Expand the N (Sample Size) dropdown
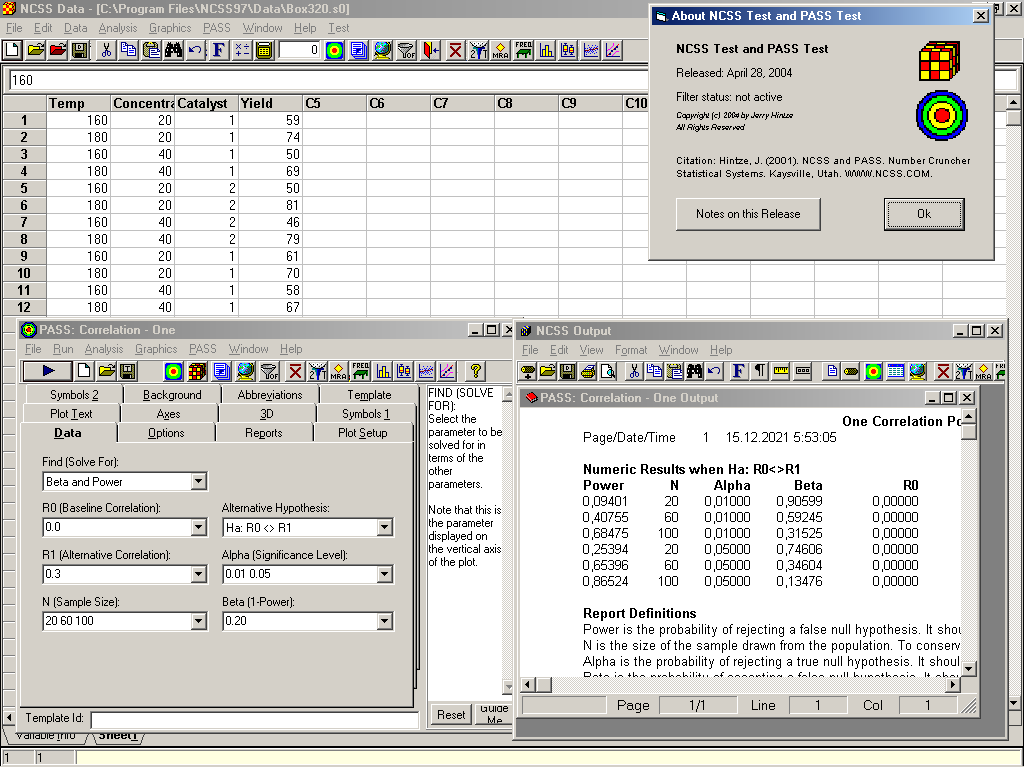The image size is (1024, 768). click(198, 621)
